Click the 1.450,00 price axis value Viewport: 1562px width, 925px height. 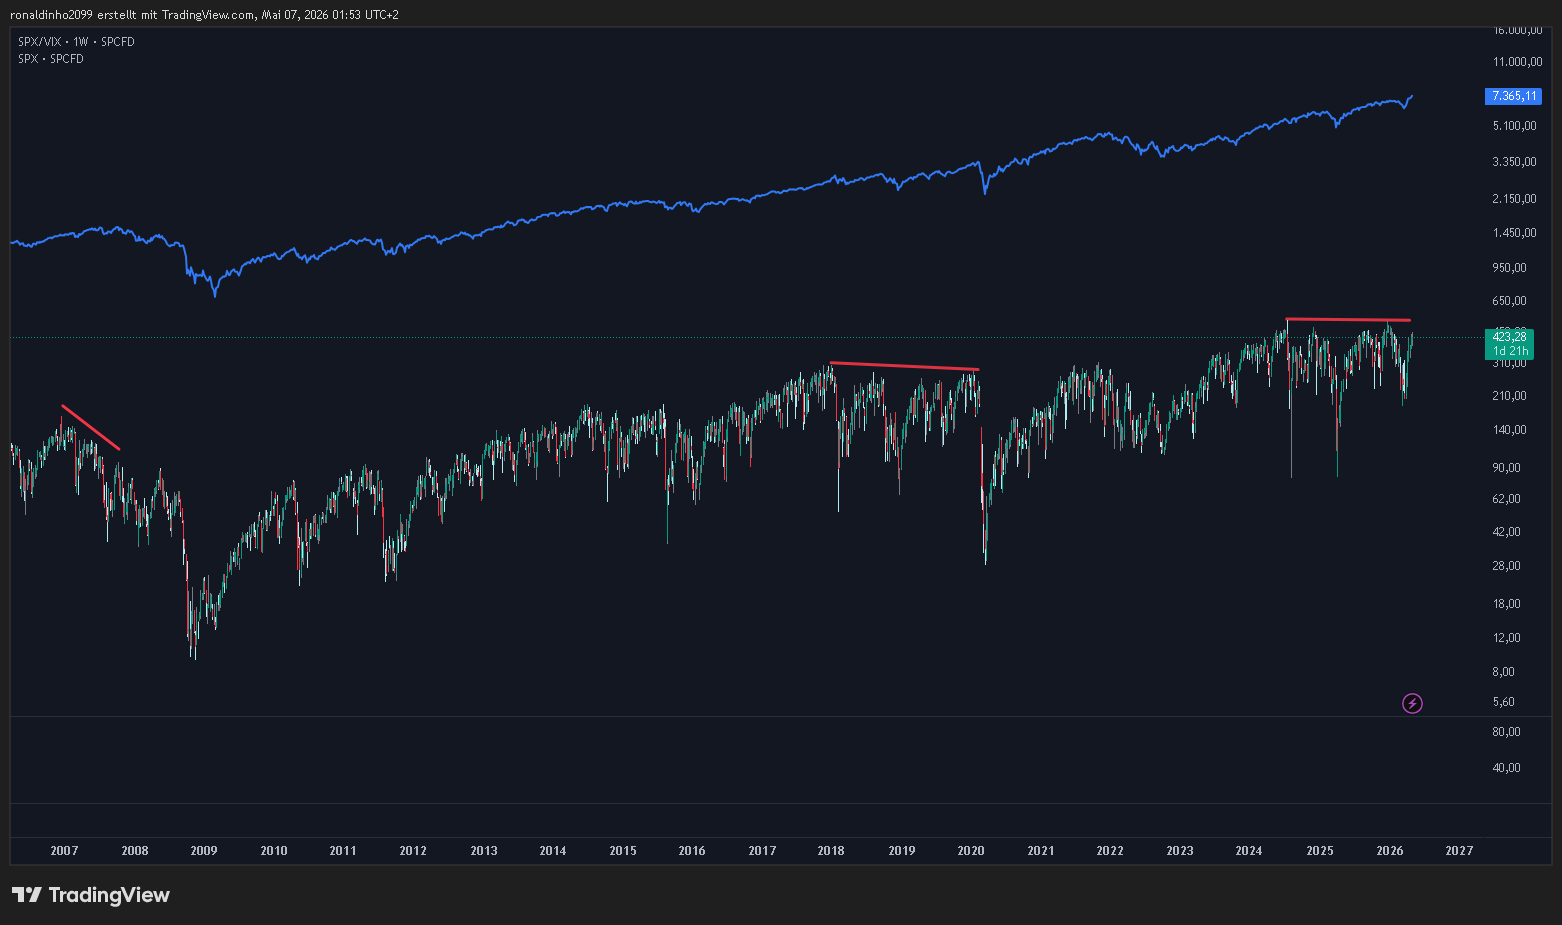(x=1515, y=233)
